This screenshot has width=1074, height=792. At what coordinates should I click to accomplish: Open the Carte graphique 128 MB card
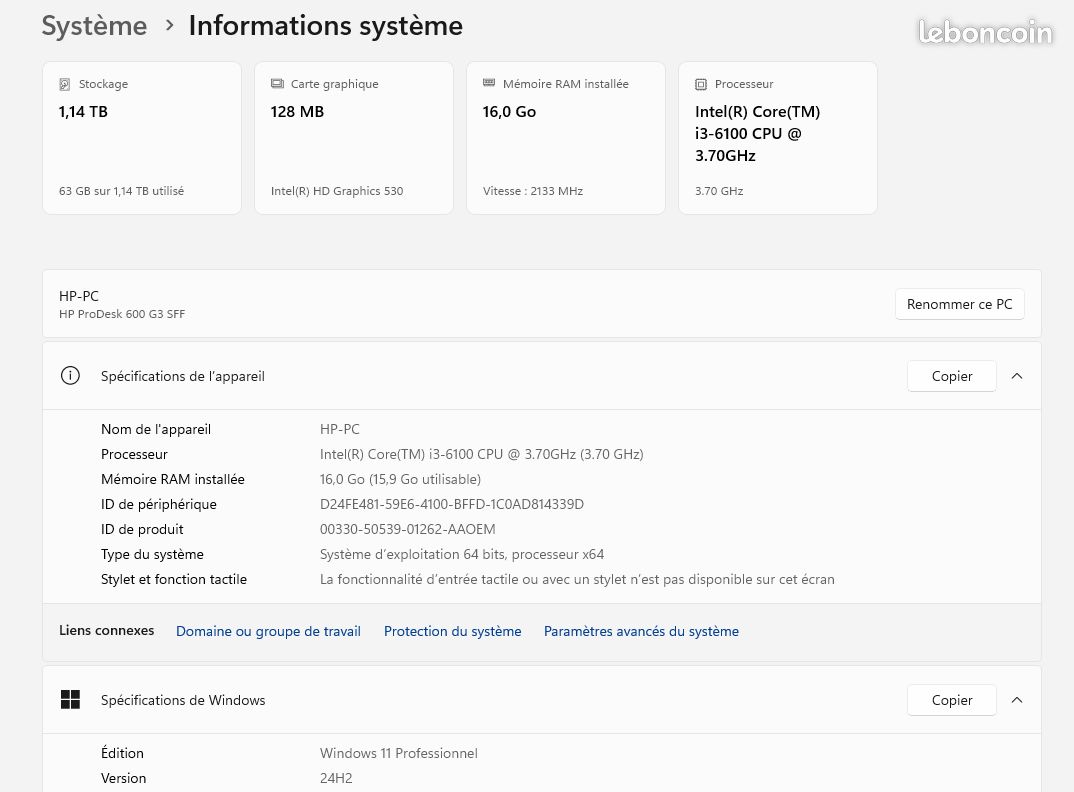pyautogui.click(x=353, y=138)
